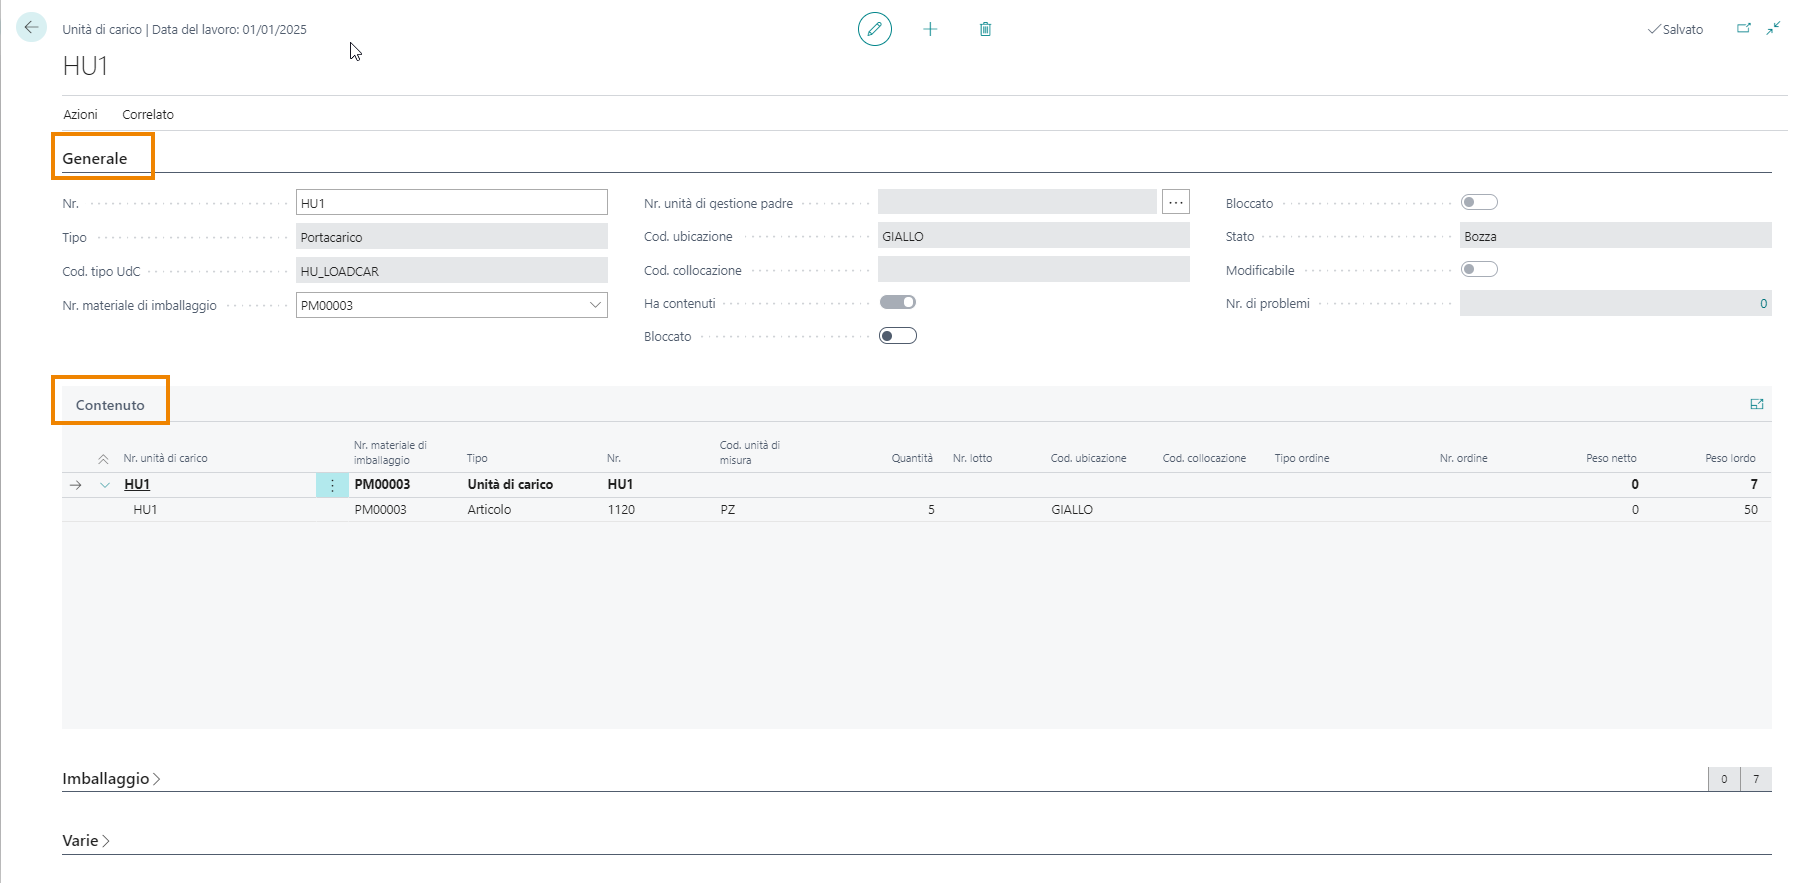This screenshot has width=1815, height=883.
Task: Open the Azioni menu
Action: pyautogui.click(x=81, y=114)
